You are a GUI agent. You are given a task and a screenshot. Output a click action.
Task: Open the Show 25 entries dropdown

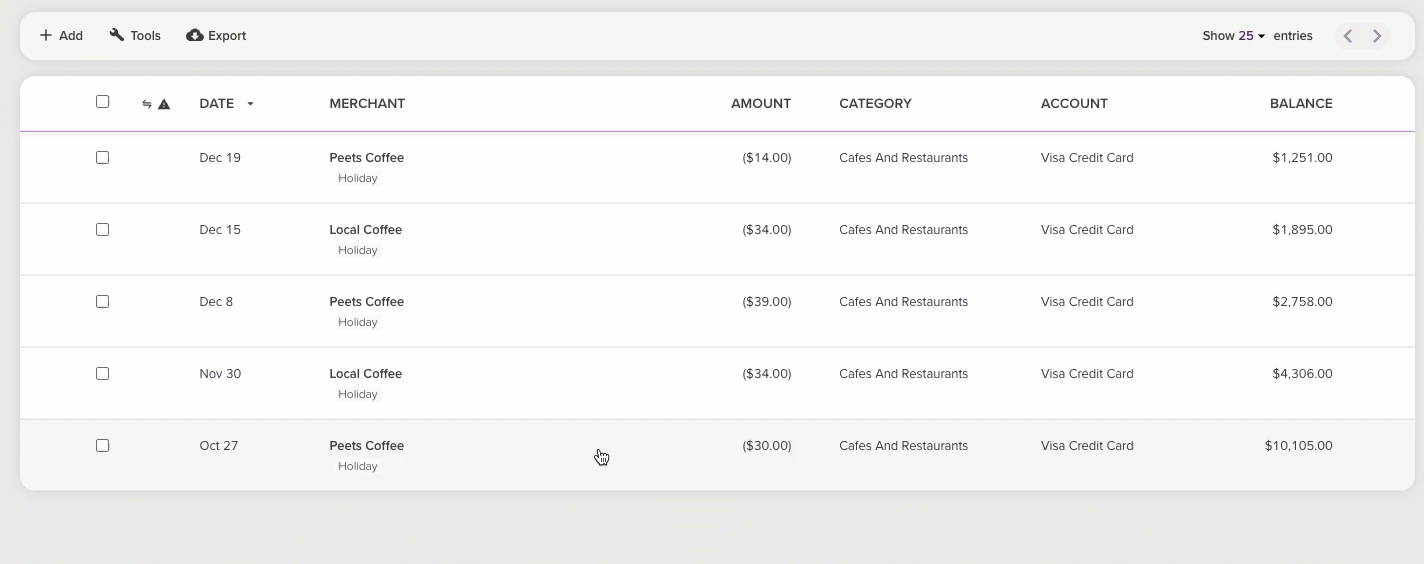click(x=1246, y=36)
